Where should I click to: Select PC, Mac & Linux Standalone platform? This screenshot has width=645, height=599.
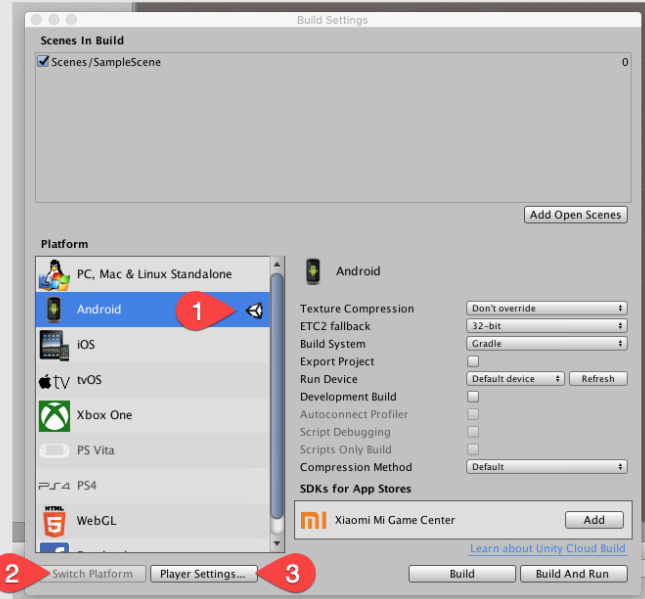click(153, 274)
